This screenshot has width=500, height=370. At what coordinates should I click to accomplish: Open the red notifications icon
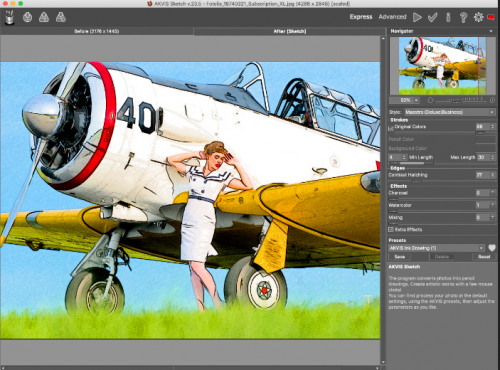pyautogui.click(x=491, y=17)
